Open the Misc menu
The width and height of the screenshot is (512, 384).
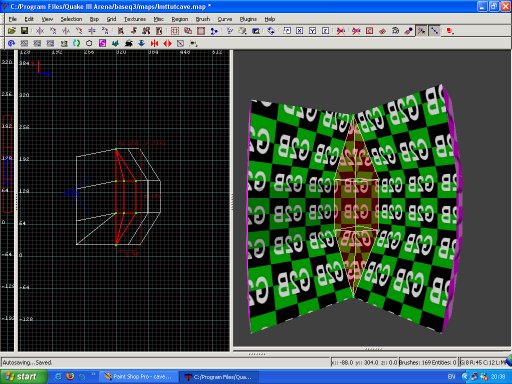click(x=158, y=19)
